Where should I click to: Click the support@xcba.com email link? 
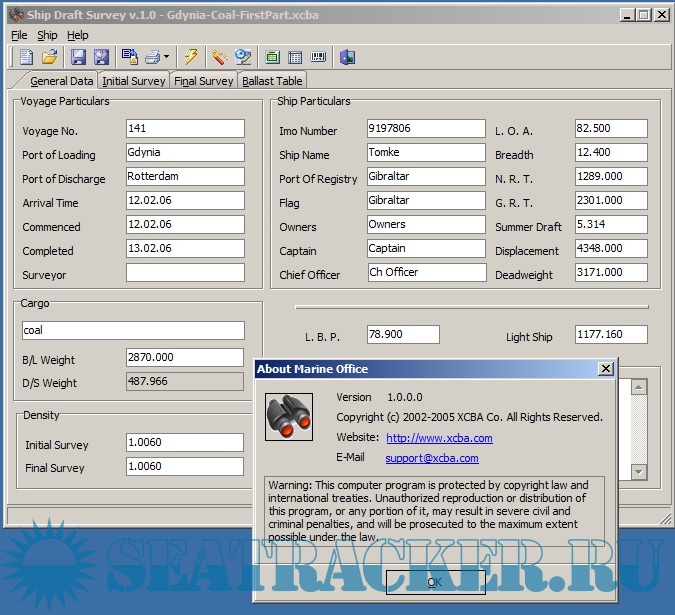tap(432, 458)
